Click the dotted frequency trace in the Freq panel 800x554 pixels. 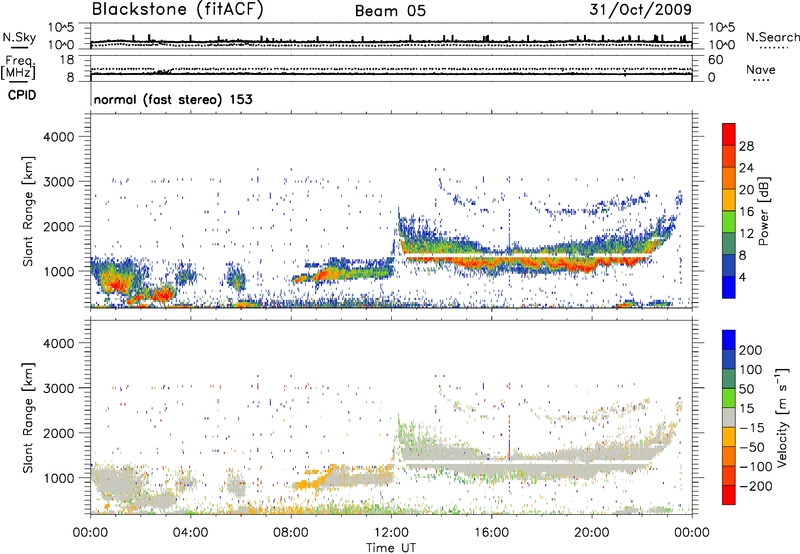coord(391,69)
